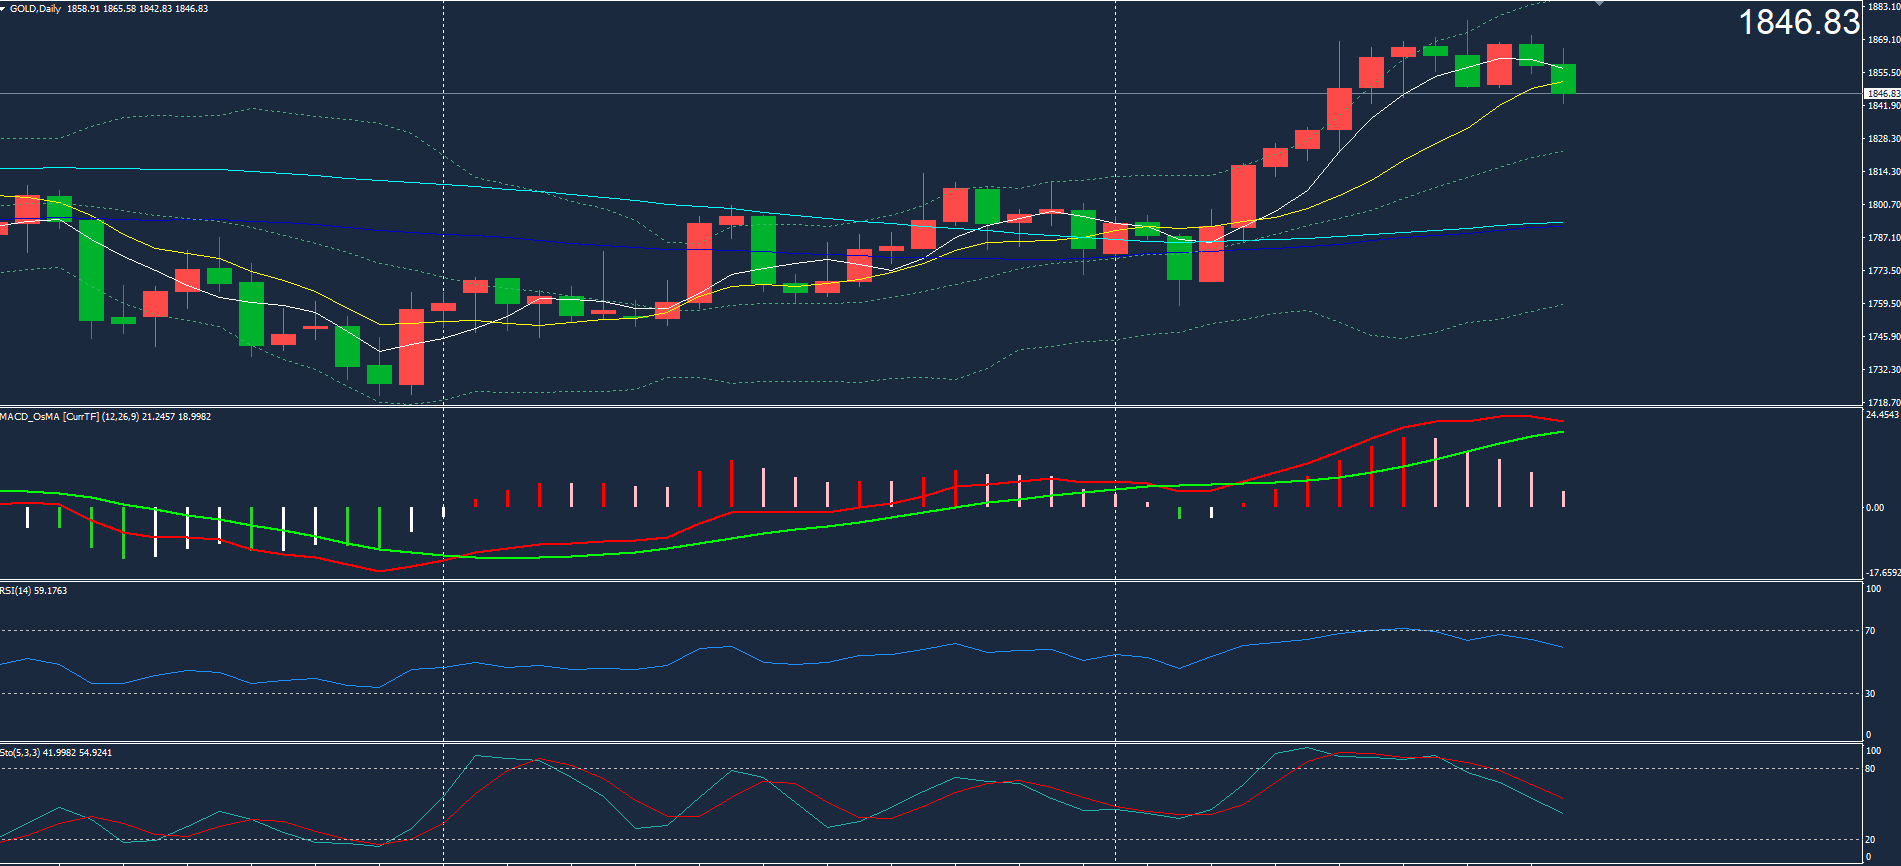Click the 1828.30 price axis label
Image resolution: width=1901 pixels, height=866 pixels.
[1884, 139]
